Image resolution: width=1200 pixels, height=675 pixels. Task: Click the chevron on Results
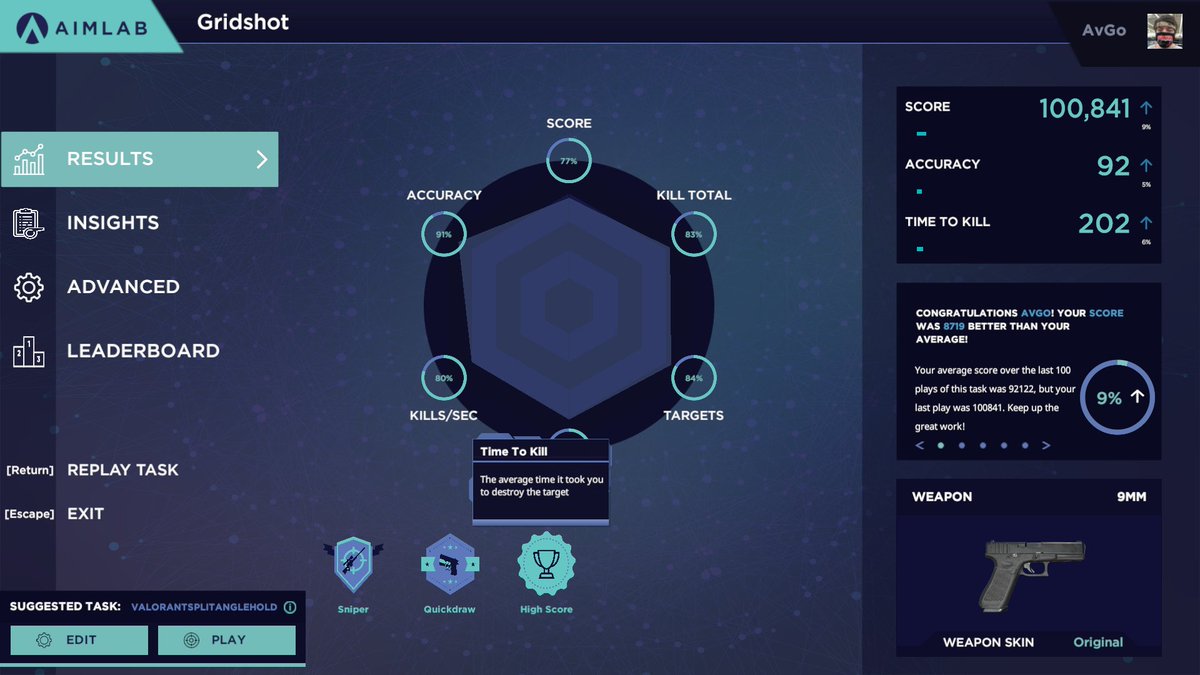point(262,159)
